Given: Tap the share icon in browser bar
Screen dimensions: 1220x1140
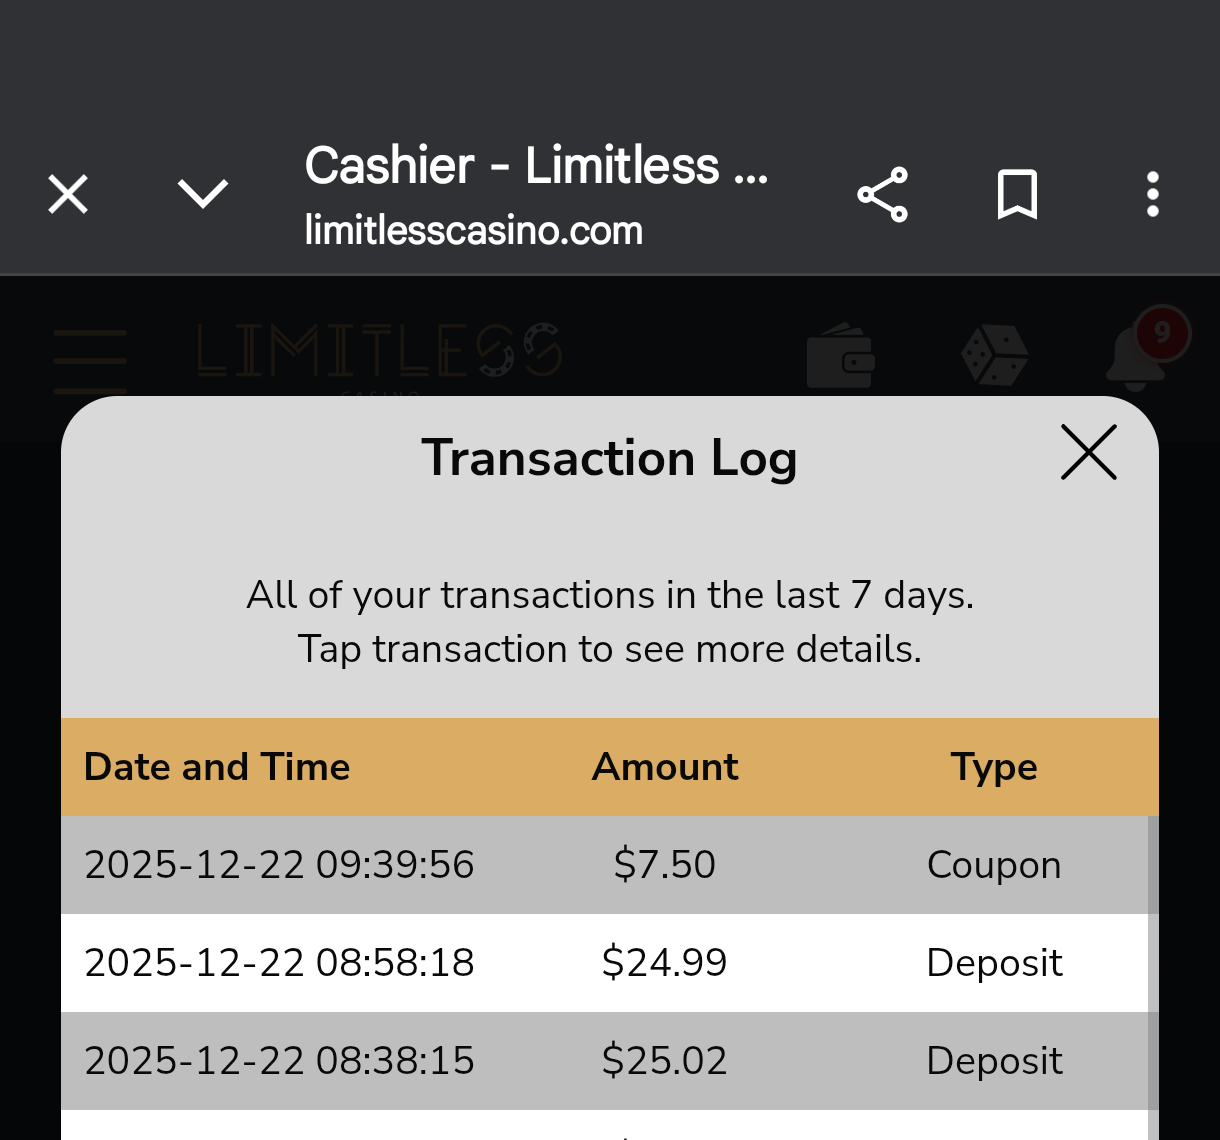Looking at the screenshot, I should point(882,194).
